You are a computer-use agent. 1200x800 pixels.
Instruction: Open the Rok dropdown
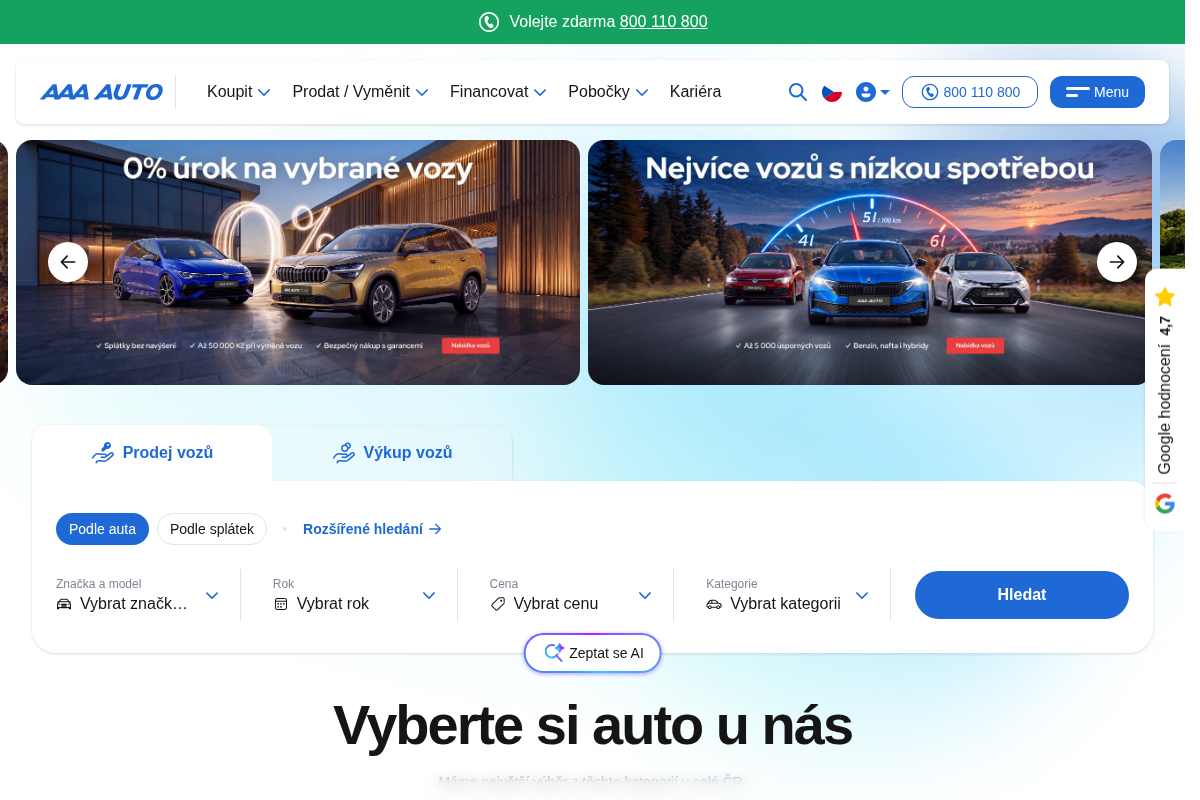pos(355,595)
